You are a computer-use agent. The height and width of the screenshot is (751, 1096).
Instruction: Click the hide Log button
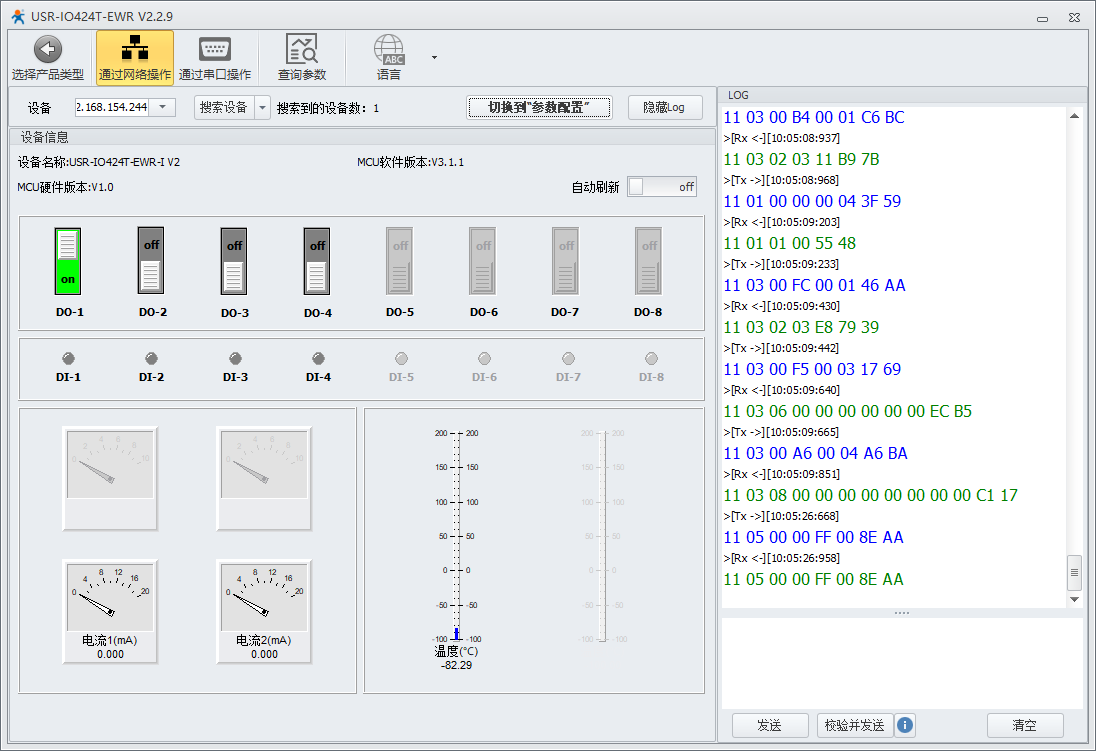click(665, 107)
